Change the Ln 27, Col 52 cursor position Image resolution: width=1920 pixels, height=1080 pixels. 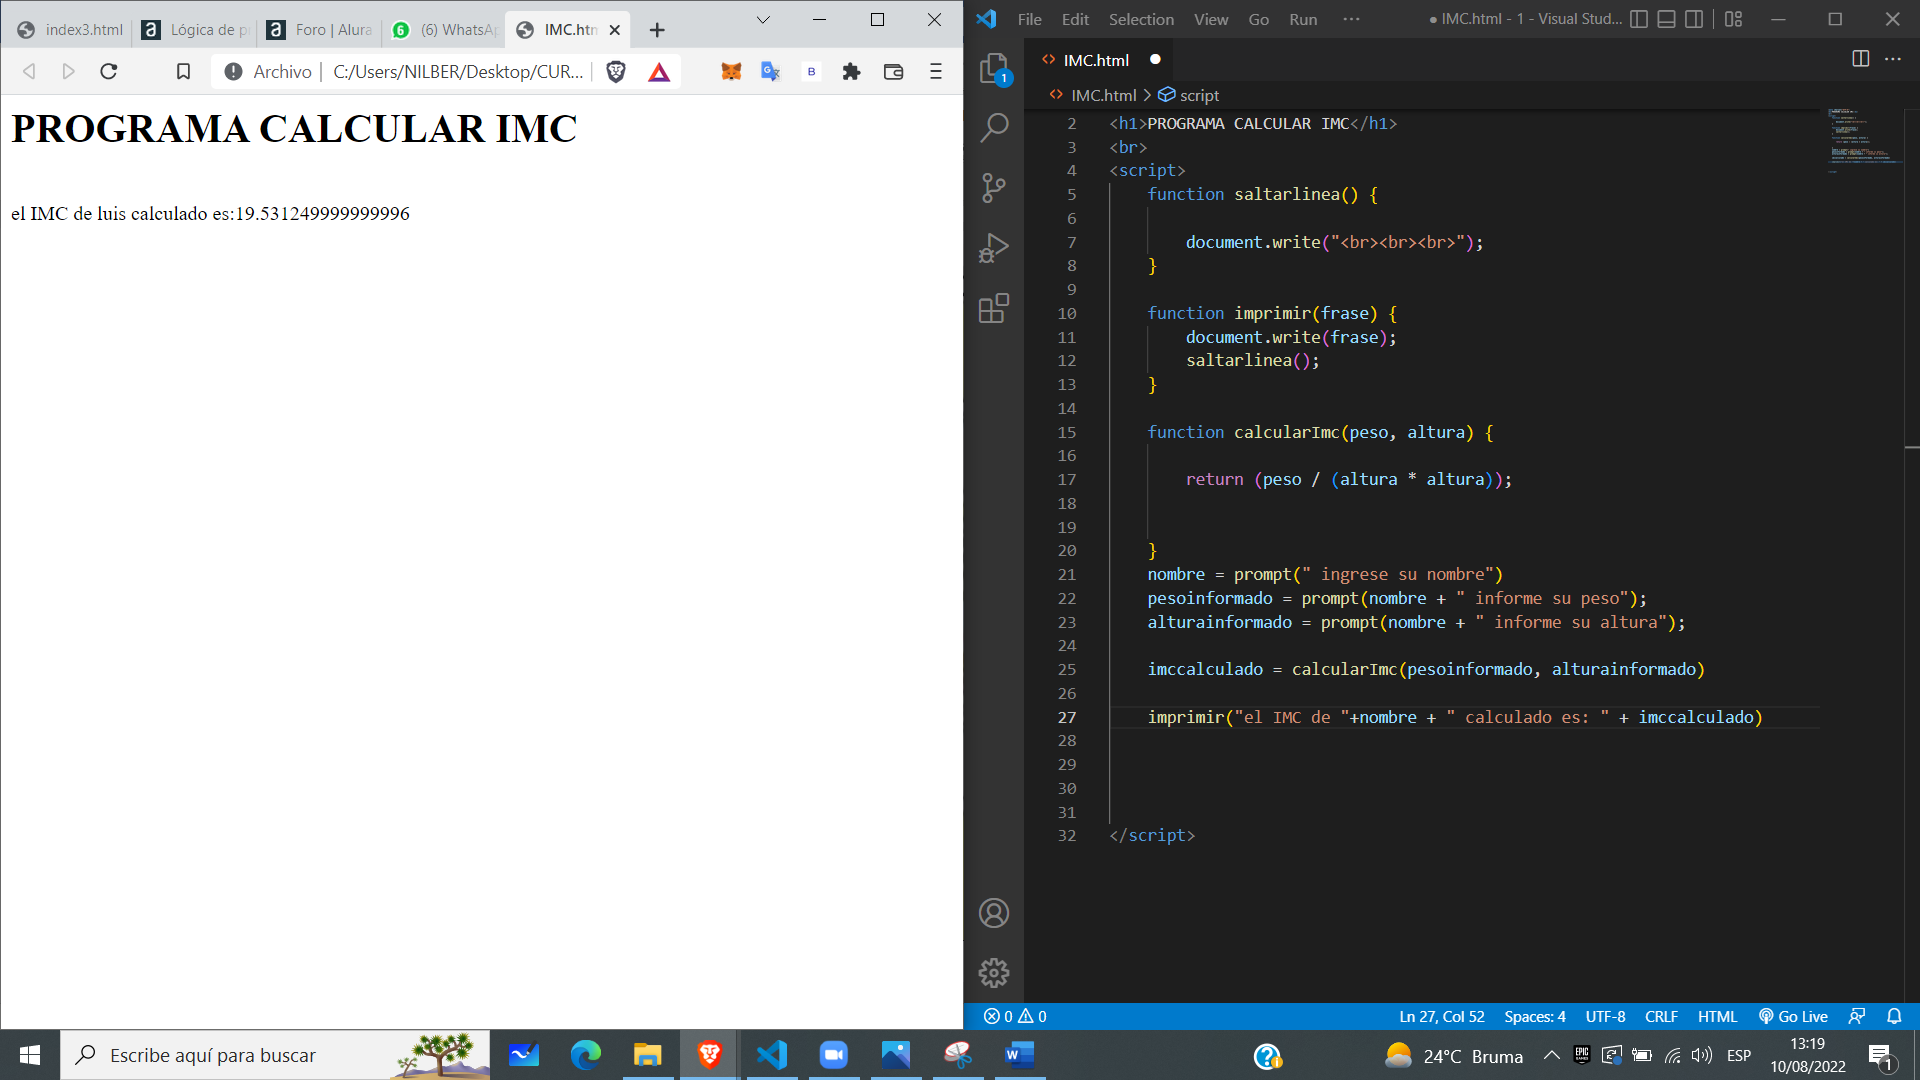coord(1441,1016)
